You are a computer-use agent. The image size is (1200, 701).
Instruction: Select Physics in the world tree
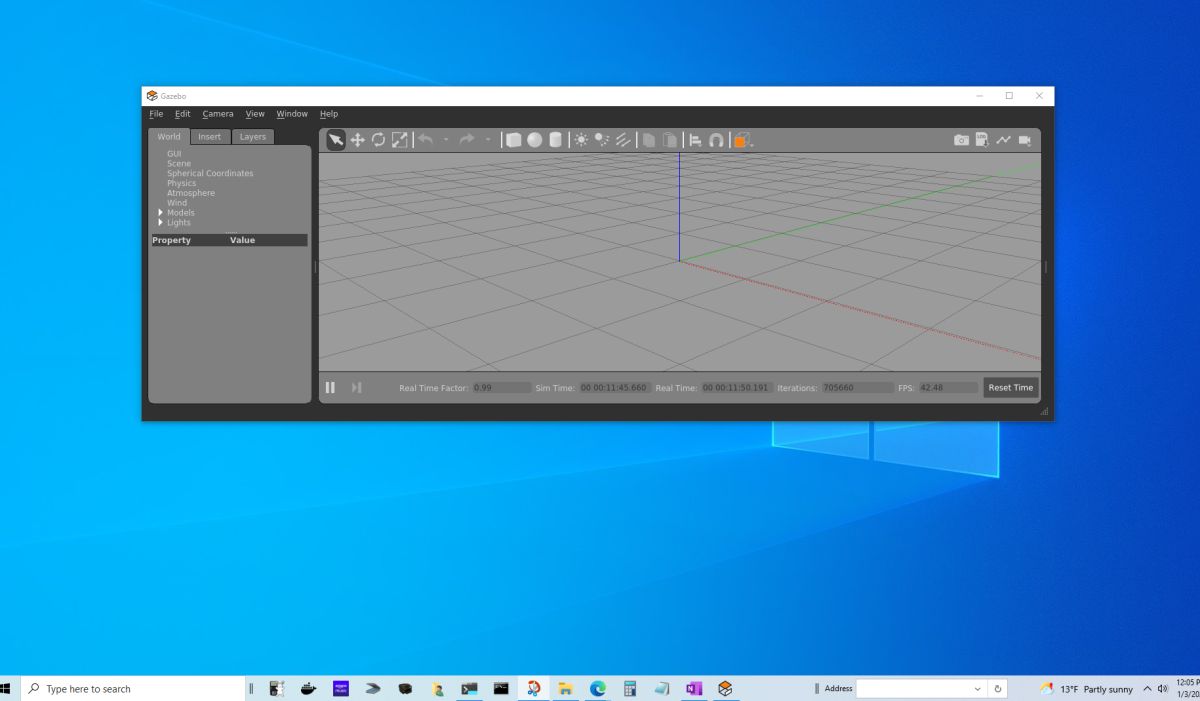(182, 183)
